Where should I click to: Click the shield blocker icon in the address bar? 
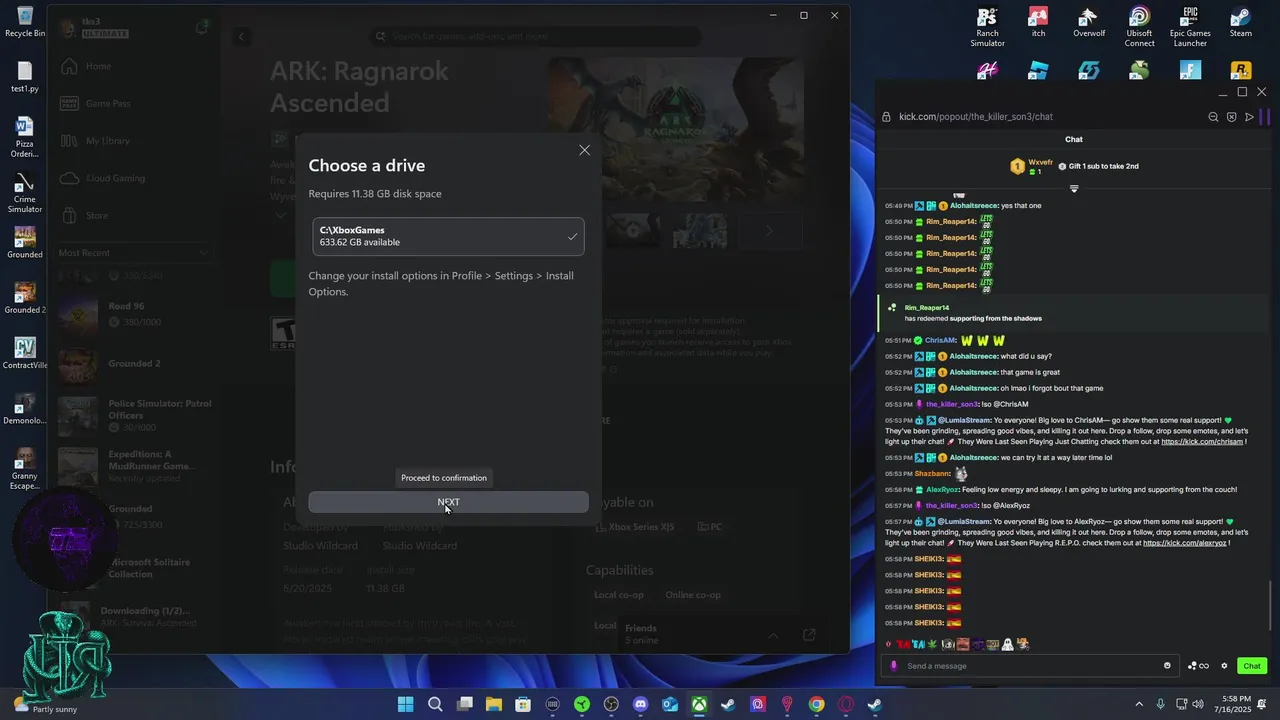pos(1231,117)
